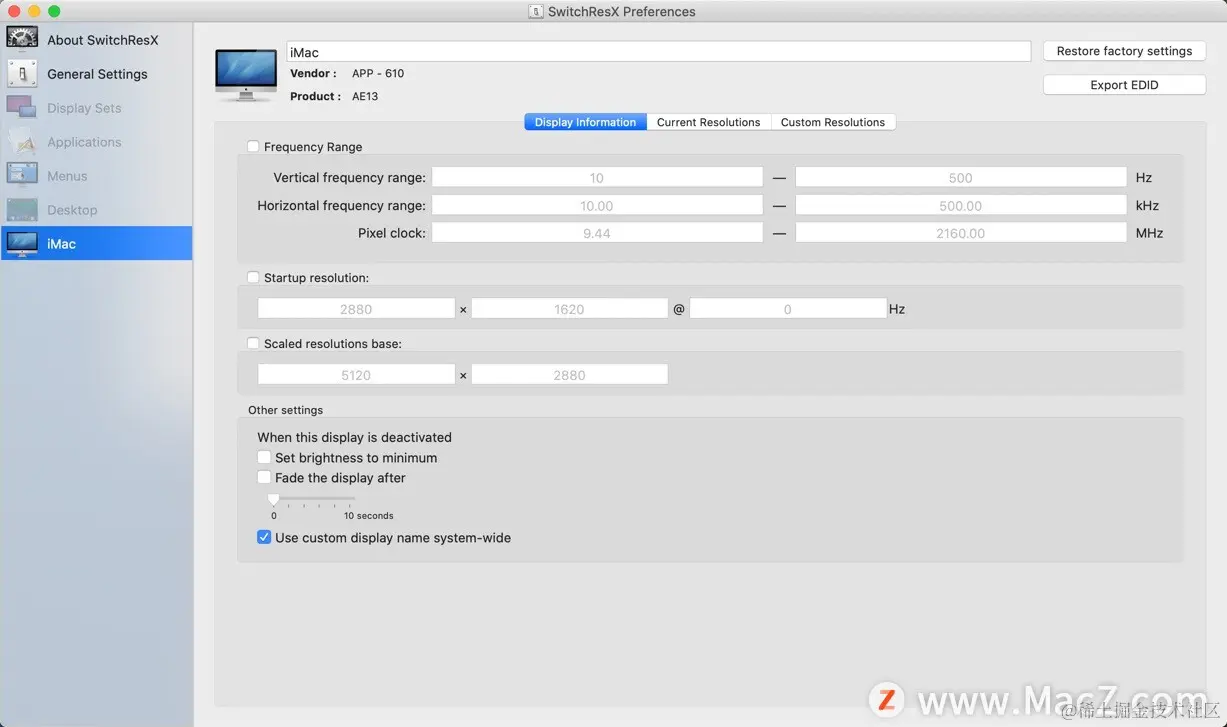Click the Applications sidebar icon
1227x727 pixels.
coord(22,141)
